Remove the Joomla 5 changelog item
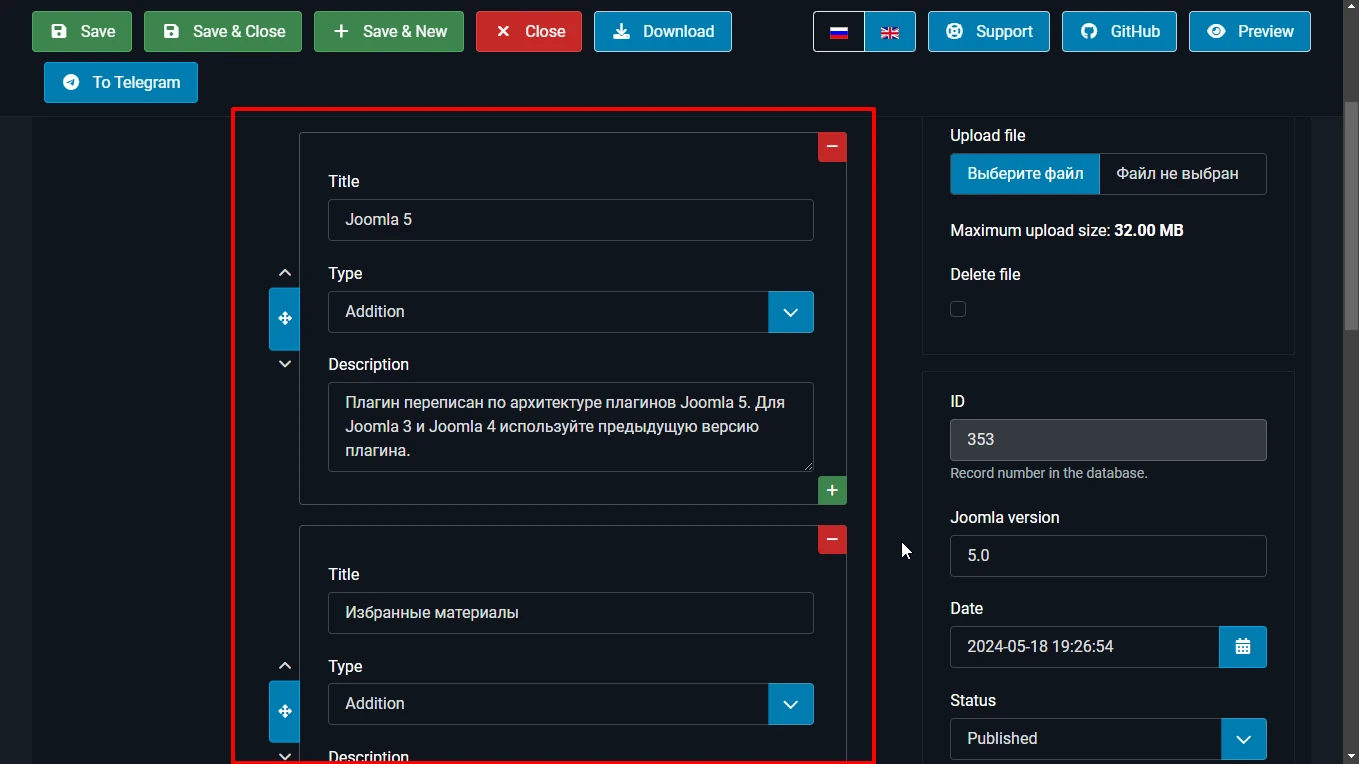The height and width of the screenshot is (764, 1359). coord(832,147)
